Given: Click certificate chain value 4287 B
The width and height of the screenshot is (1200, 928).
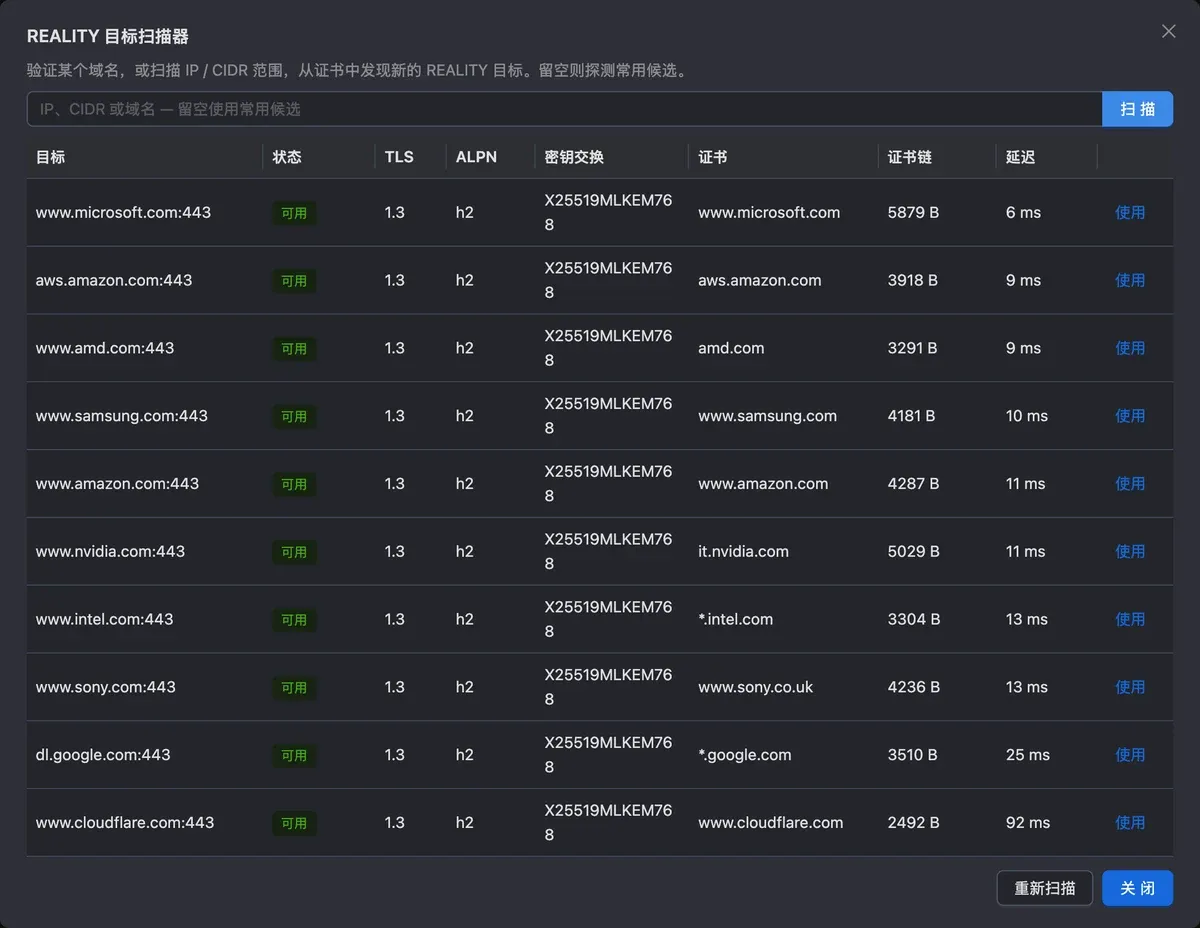Looking at the screenshot, I should click(913, 483).
